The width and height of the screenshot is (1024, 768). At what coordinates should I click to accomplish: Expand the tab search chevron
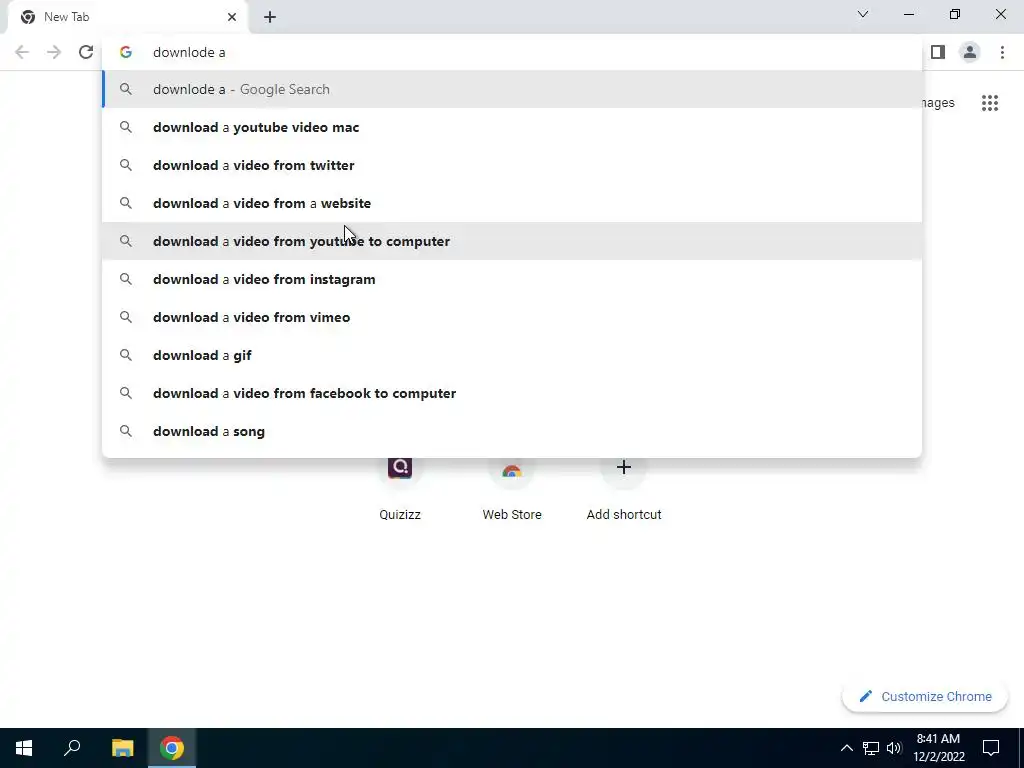pyautogui.click(x=863, y=14)
